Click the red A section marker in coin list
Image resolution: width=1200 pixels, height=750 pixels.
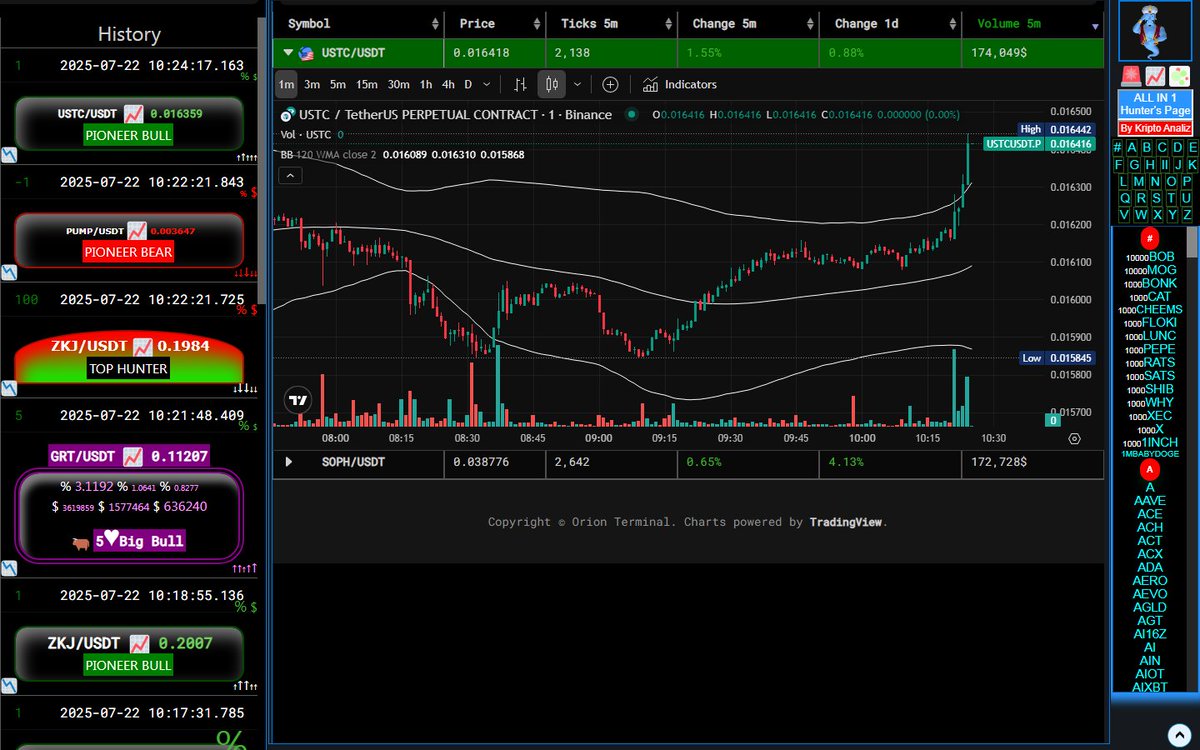1150,469
